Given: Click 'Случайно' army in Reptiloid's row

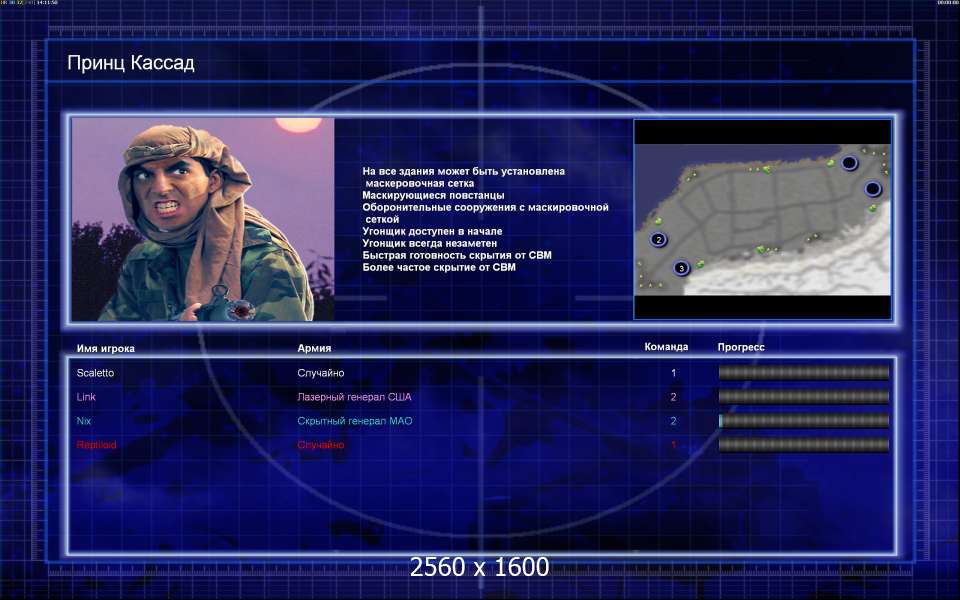Looking at the screenshot, I should [321, 444].
